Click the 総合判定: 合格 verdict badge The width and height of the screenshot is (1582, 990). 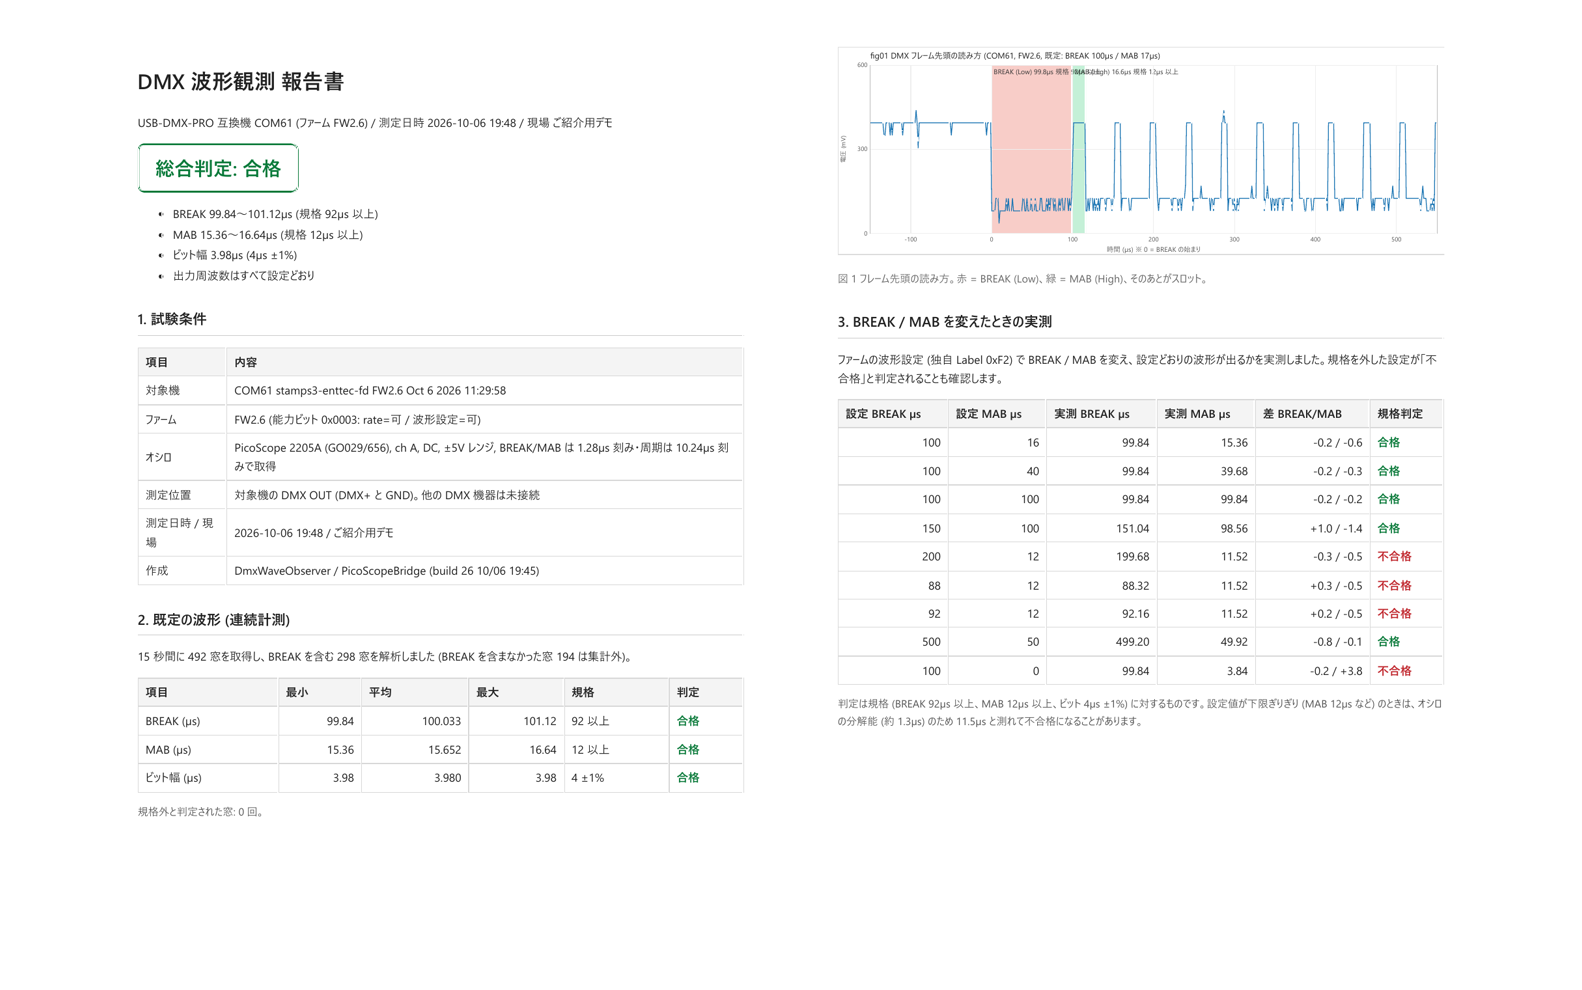pos(218,168)
